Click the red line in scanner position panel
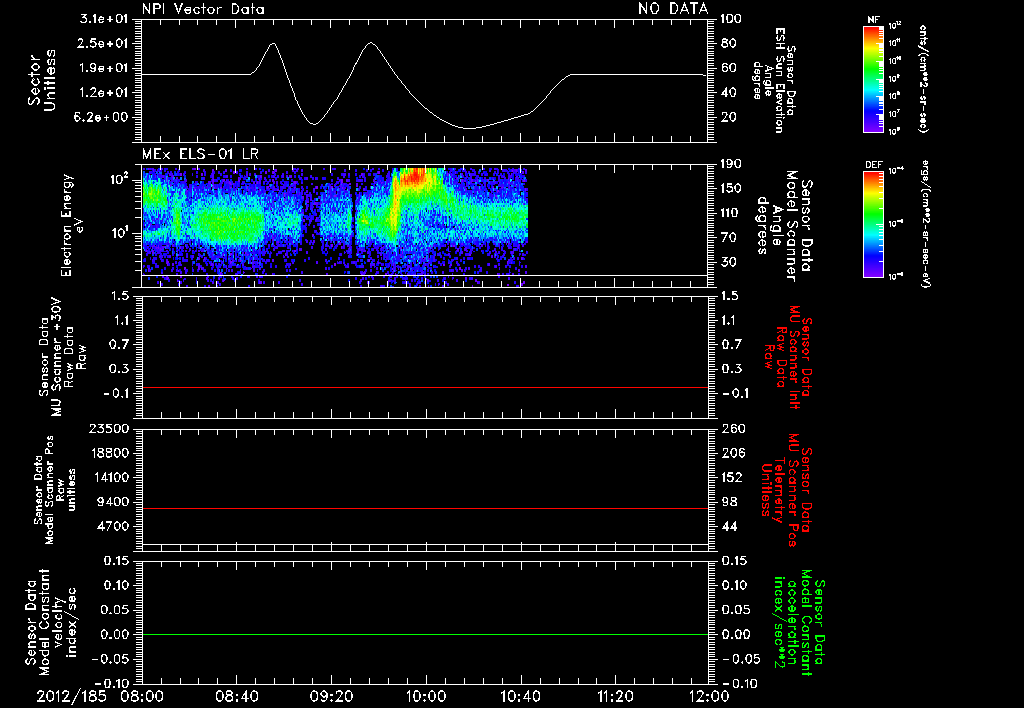The height and width of the screenshot is (708, 1024). (x=425, y=508)
